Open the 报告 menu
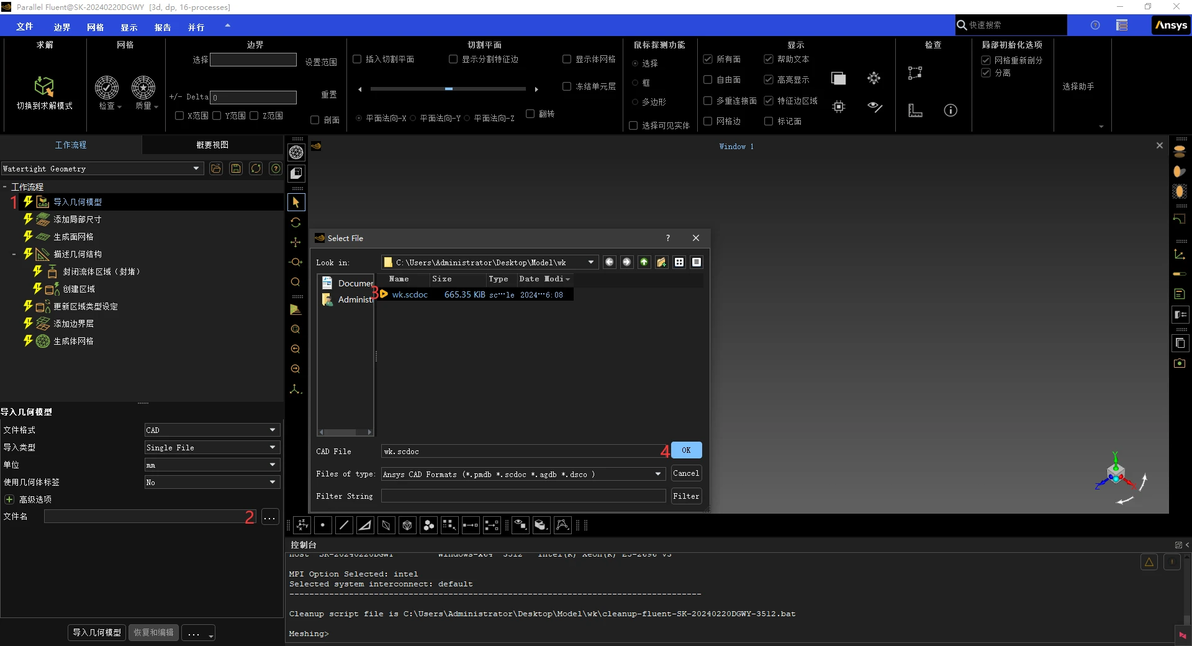Screen dimensions: 1192x646 point(163,27)
